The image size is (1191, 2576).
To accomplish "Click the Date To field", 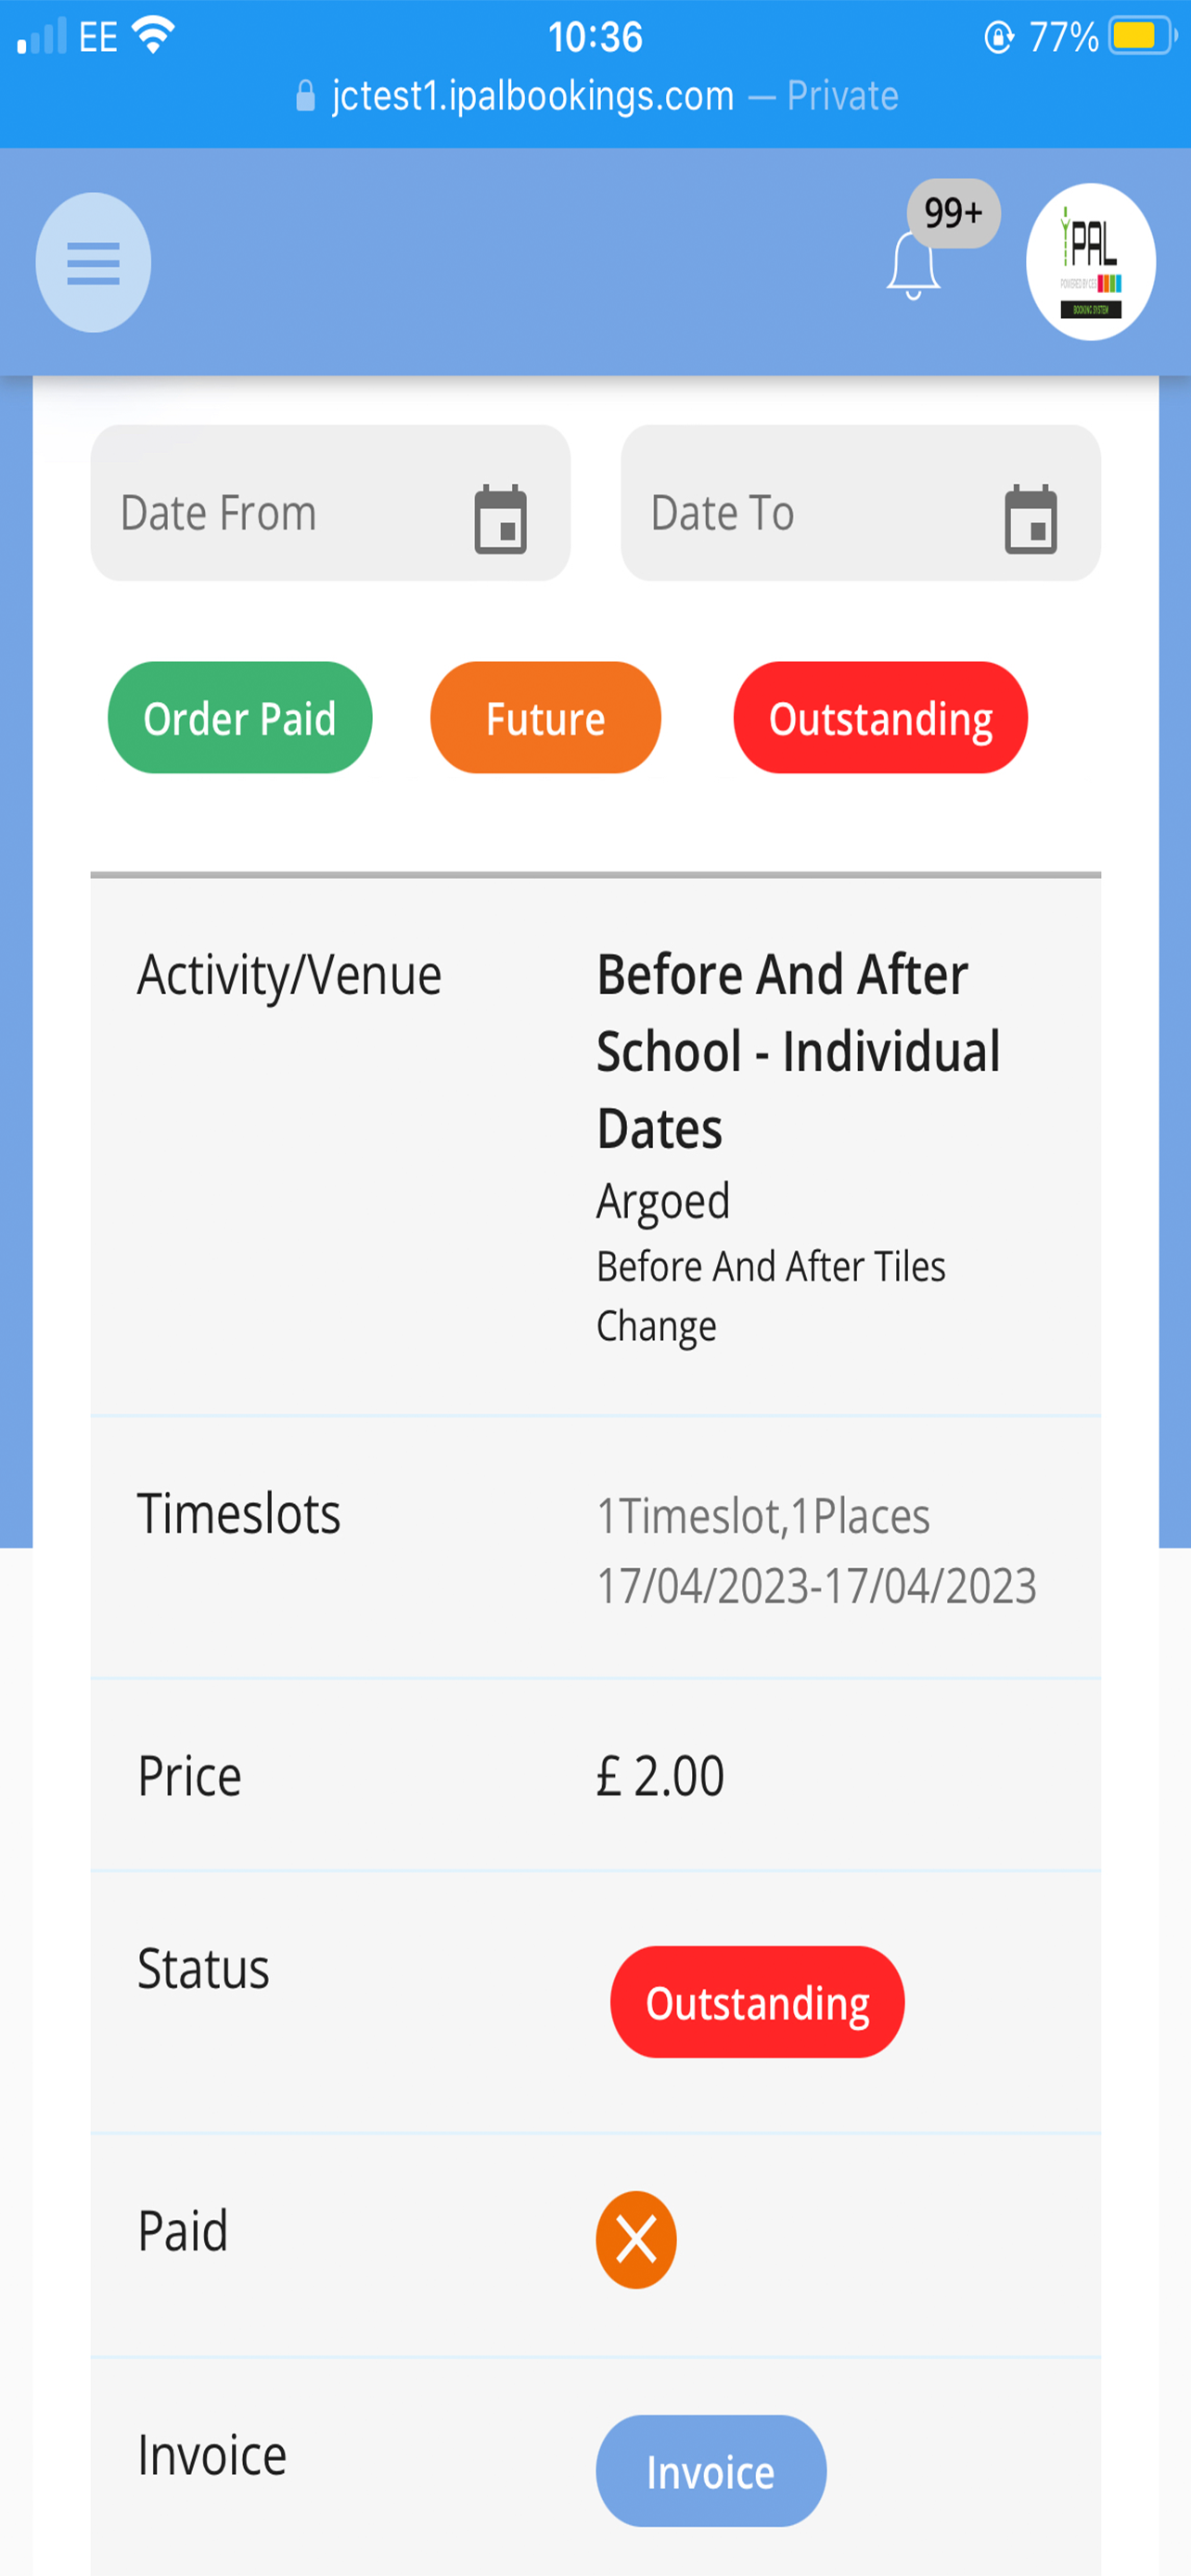I will pos(860,503).
